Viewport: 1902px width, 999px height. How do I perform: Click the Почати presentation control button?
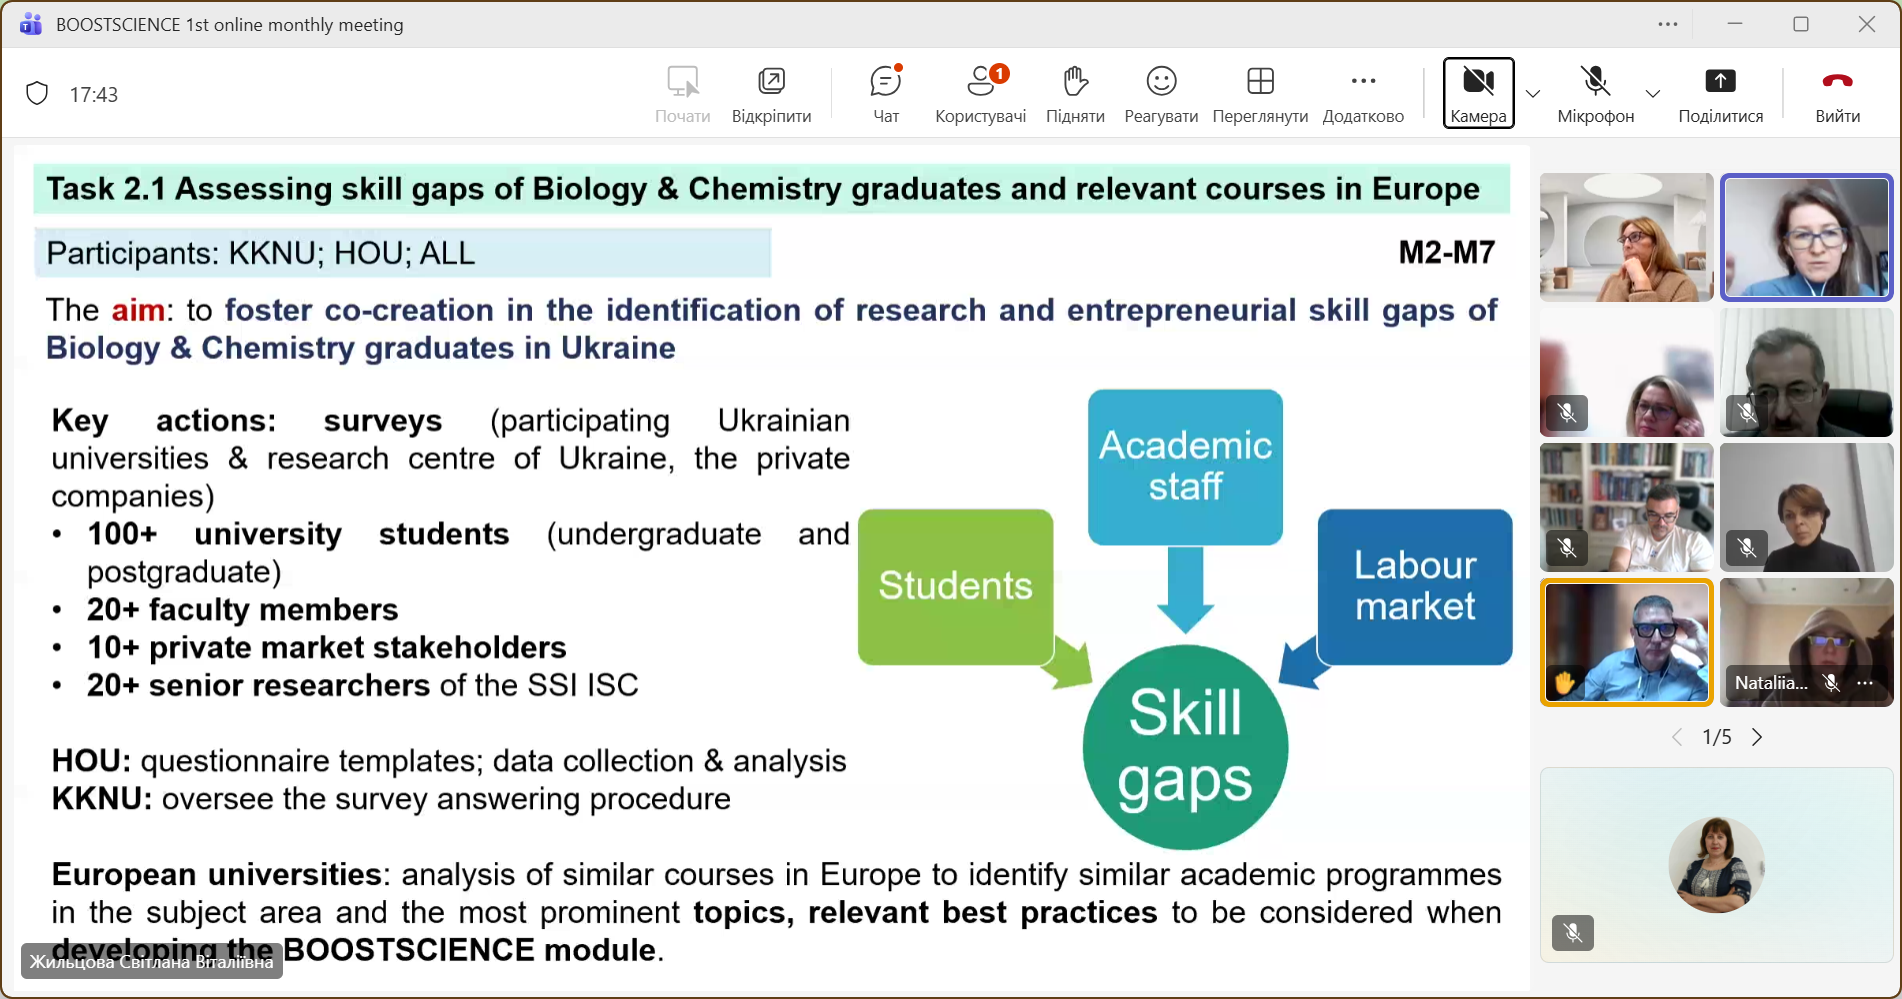coord(682,94)
